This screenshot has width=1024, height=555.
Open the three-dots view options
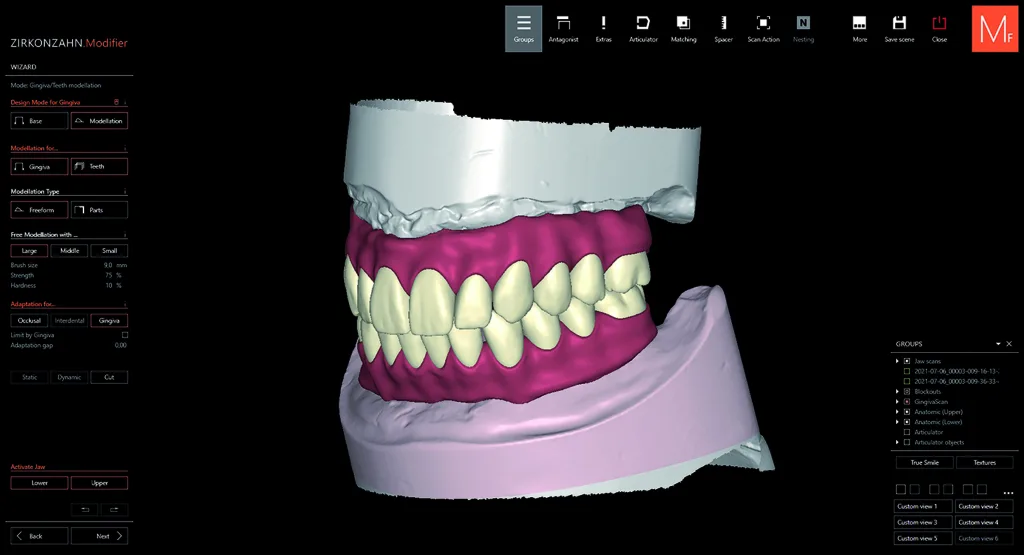point(1008,493)
